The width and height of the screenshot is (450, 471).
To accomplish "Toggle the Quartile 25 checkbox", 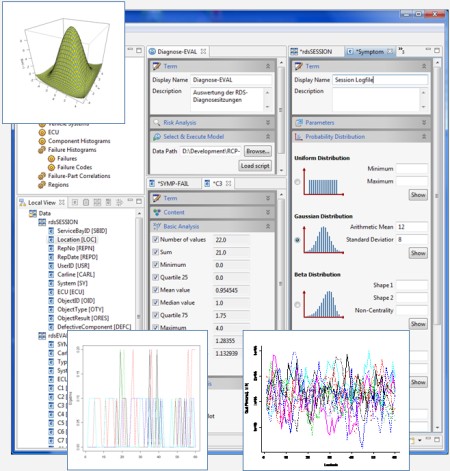I will (155, 277).
